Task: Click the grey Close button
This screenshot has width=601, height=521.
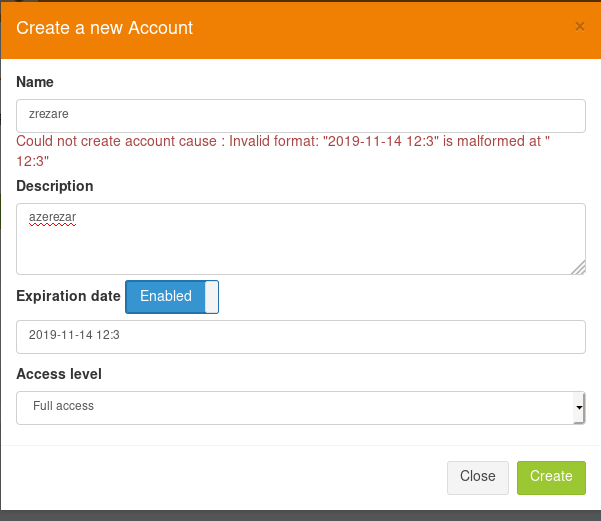Action: coord(478,478)
